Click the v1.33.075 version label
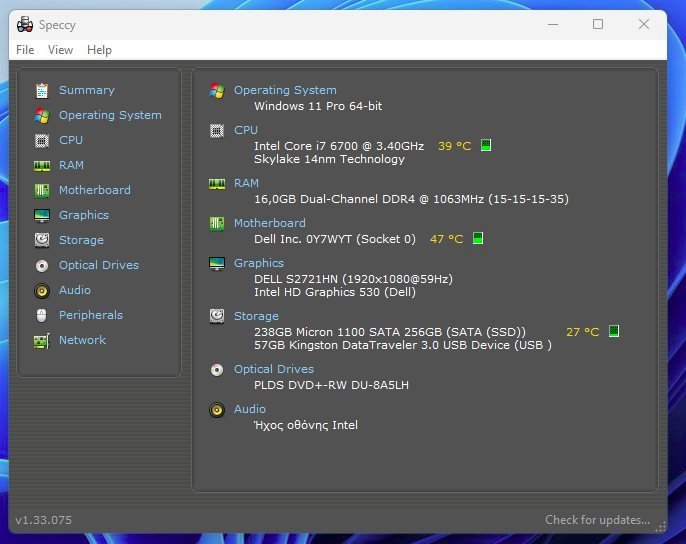Viewport: 686px width, 544px height. (x=44, y=520)
